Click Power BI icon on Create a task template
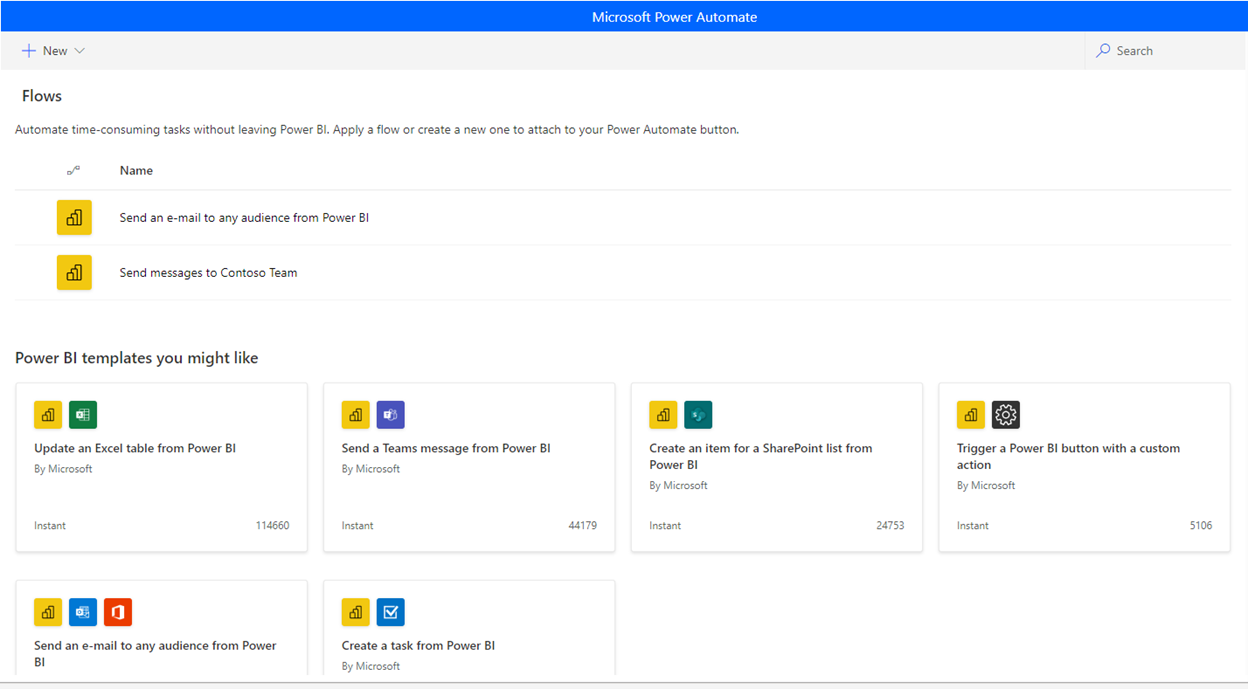The image size is (1248, 689). click(356, 612)
